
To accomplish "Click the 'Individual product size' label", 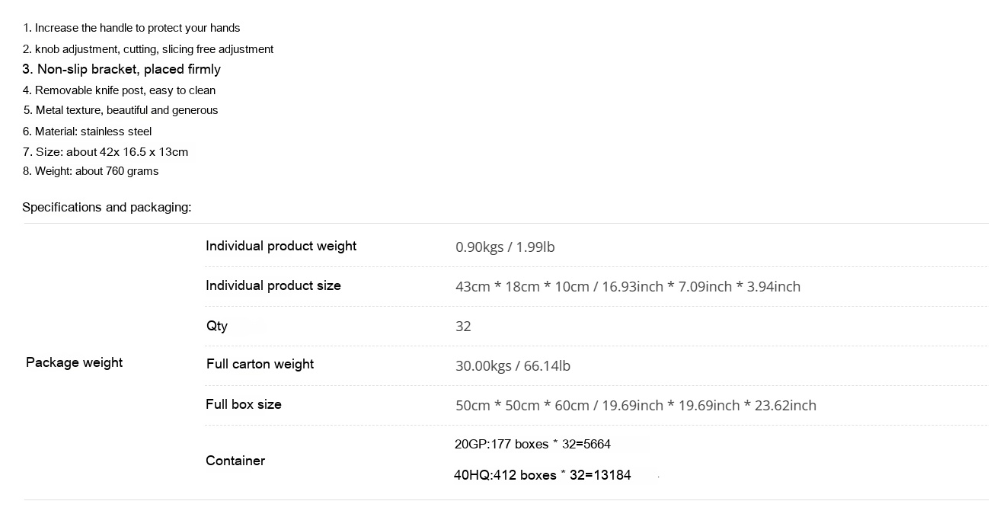I will (x=273, y=286).
